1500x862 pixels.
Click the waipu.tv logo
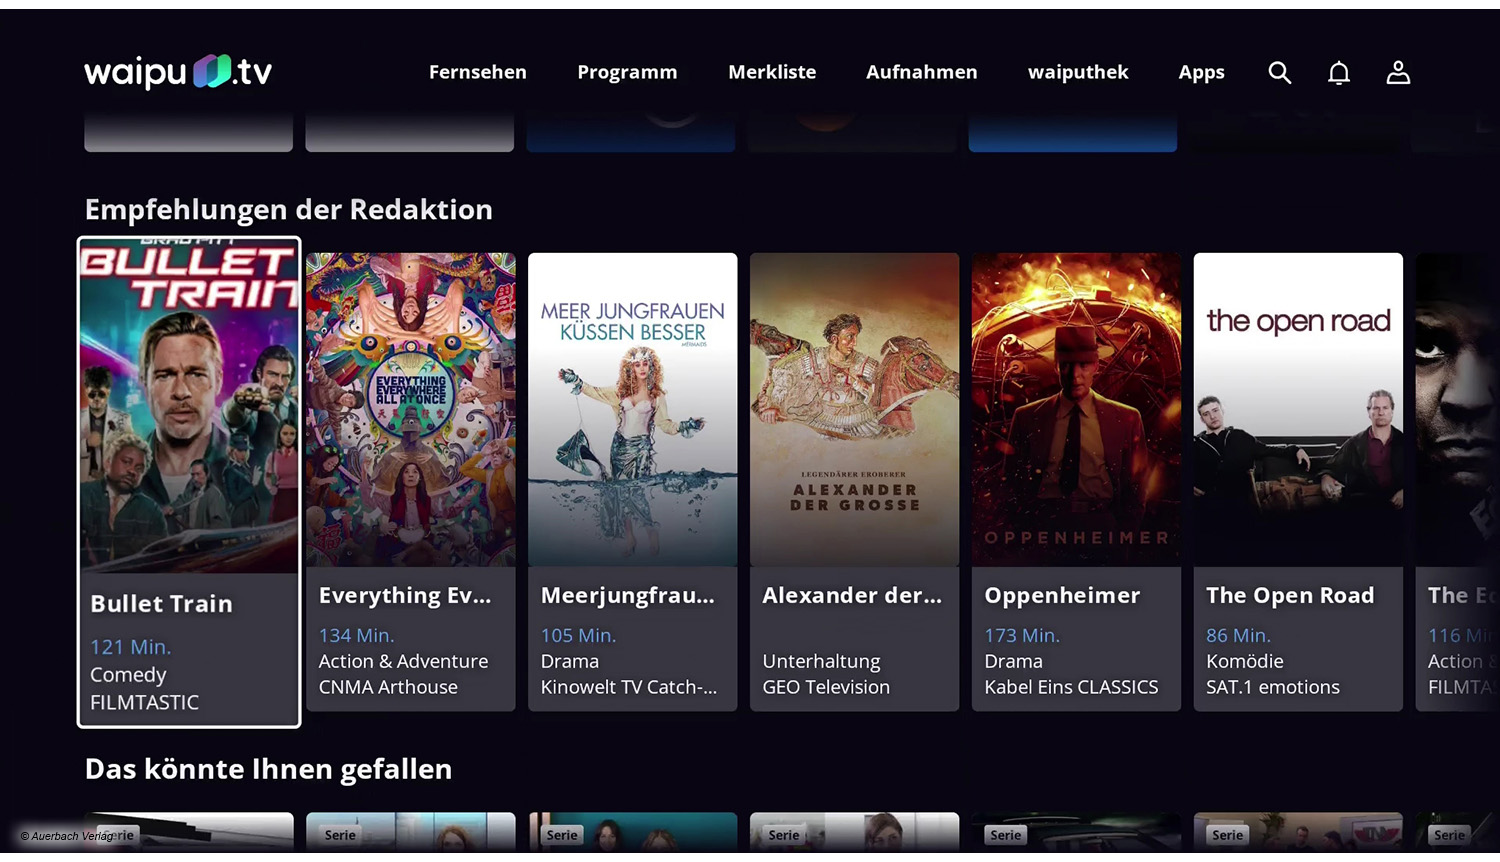pos(178,72)
